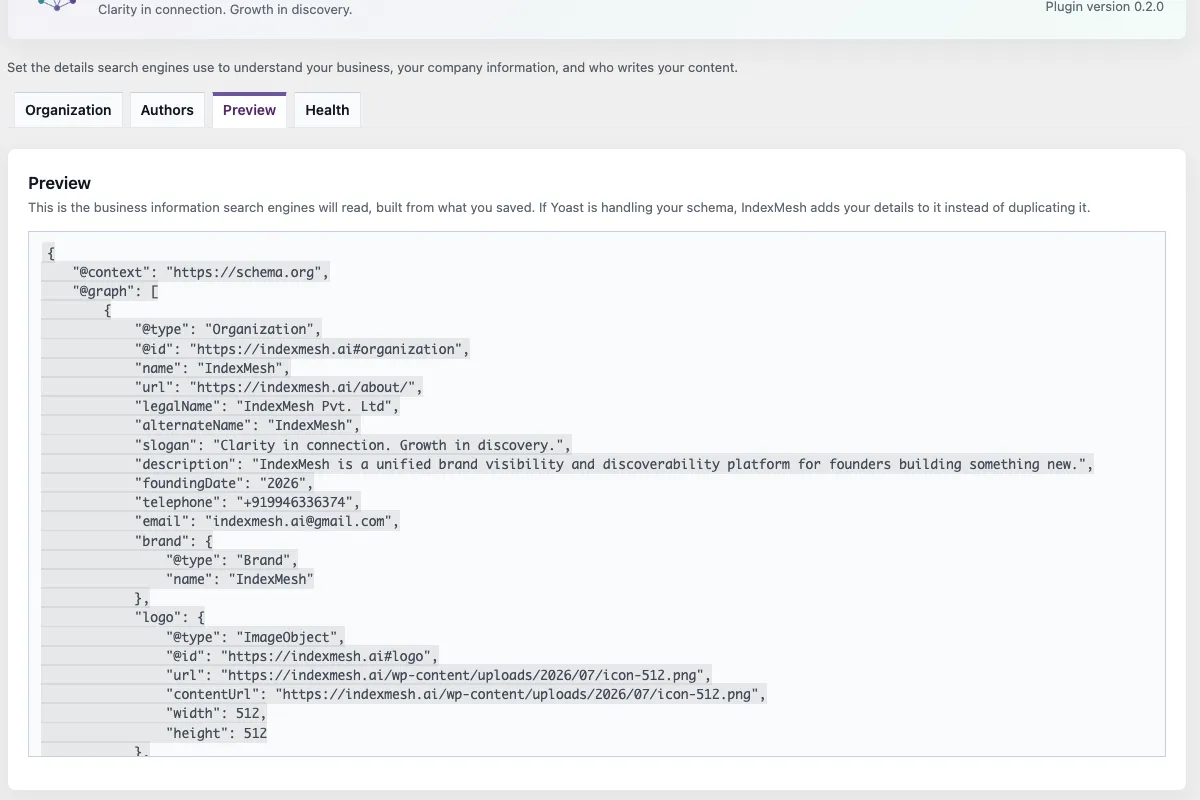This screenshot has height=800, width=1200.
Task: Click the "width": 512 line
Action: (216, 713)
